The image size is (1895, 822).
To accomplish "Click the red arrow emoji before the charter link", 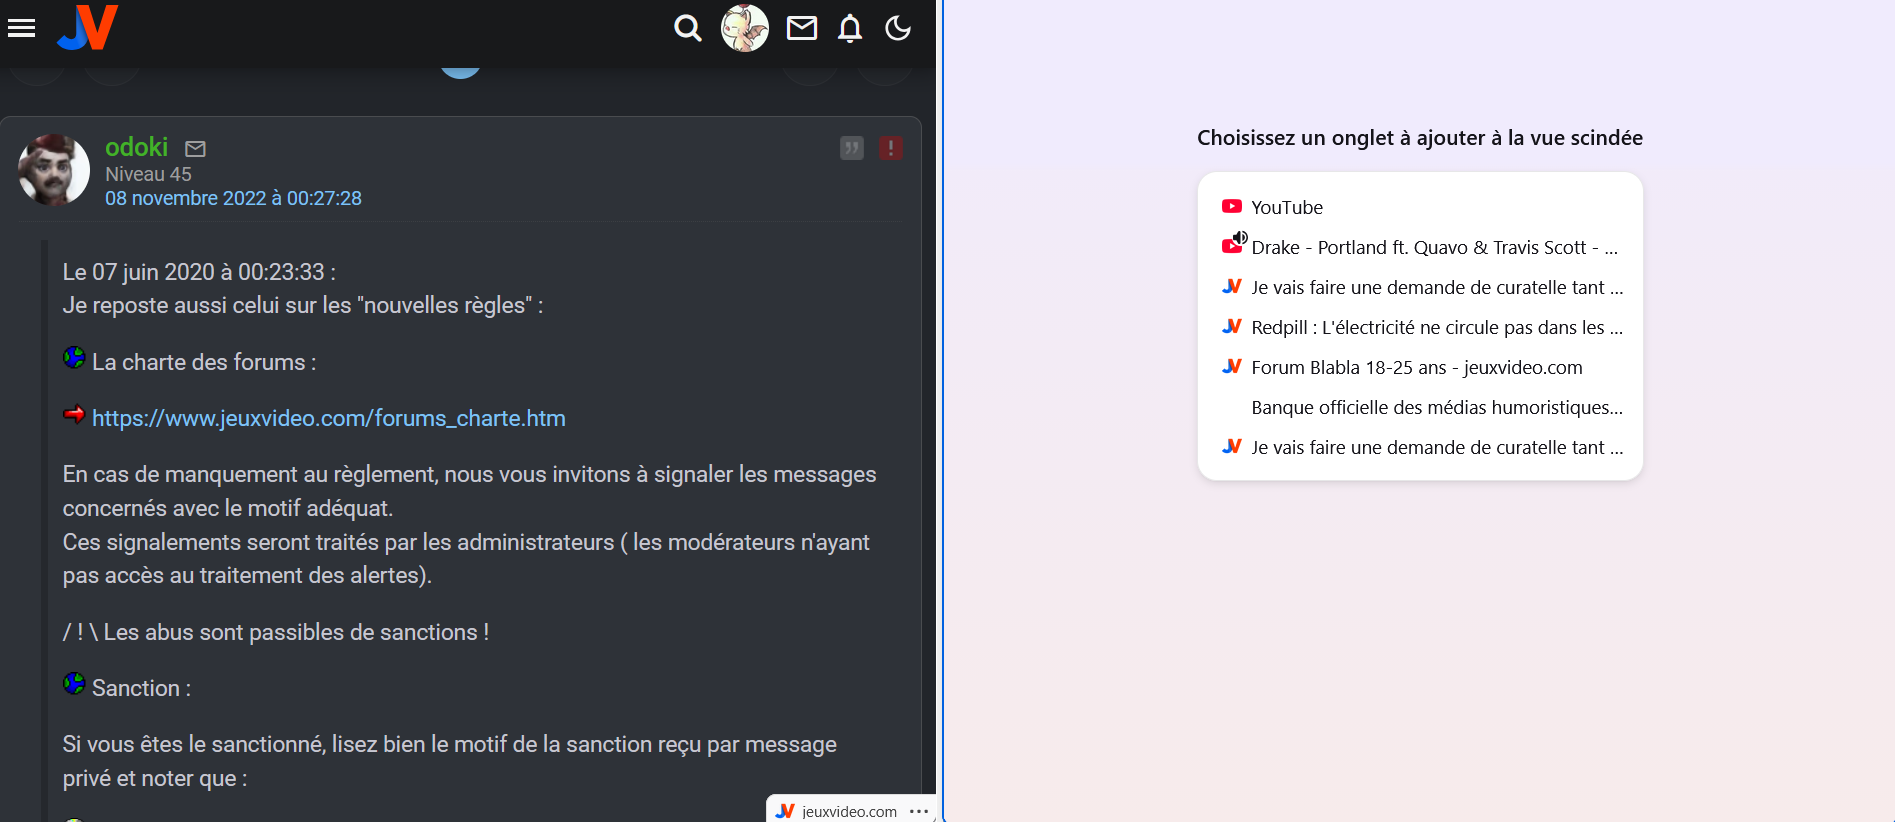I will (x=74, y=414).
